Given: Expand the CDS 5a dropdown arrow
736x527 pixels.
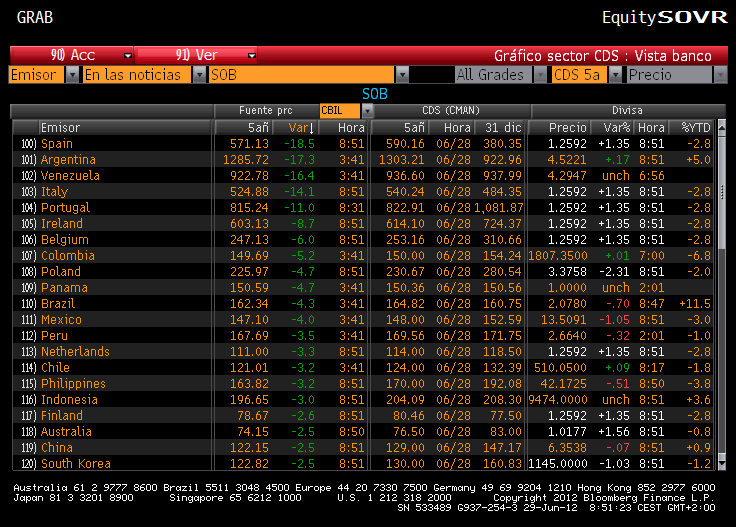Looking at the screenshot, I should tap(615, 75).
